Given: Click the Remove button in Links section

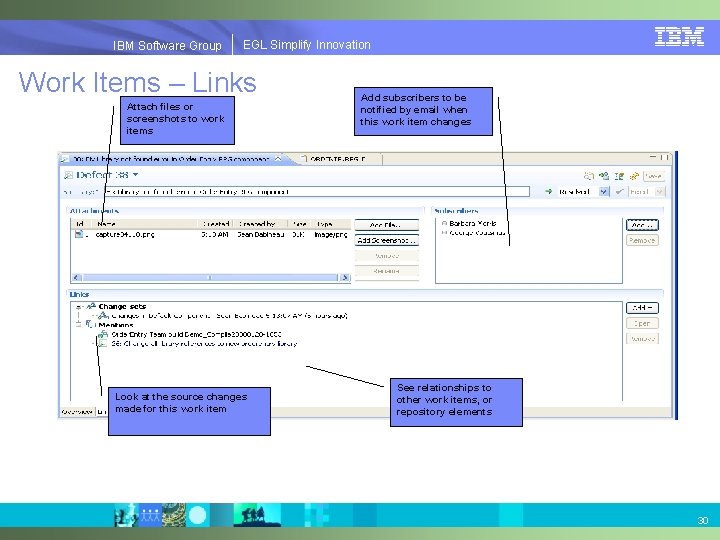Looking at the screenshot, I should pyautogui.click(x=642, y=338).
